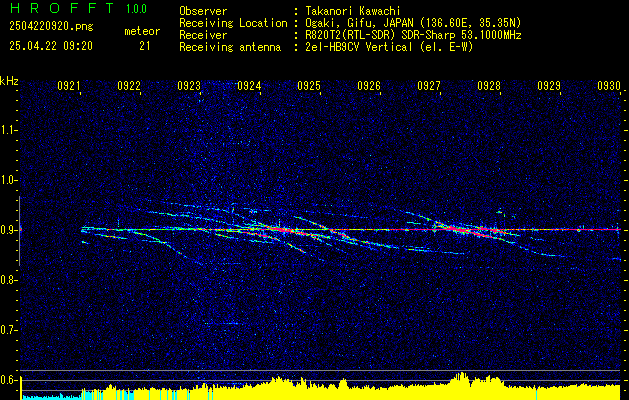Click the meteor count value 21
The height and width of the screenshot is (400, 629).
(x=144, y=46)
